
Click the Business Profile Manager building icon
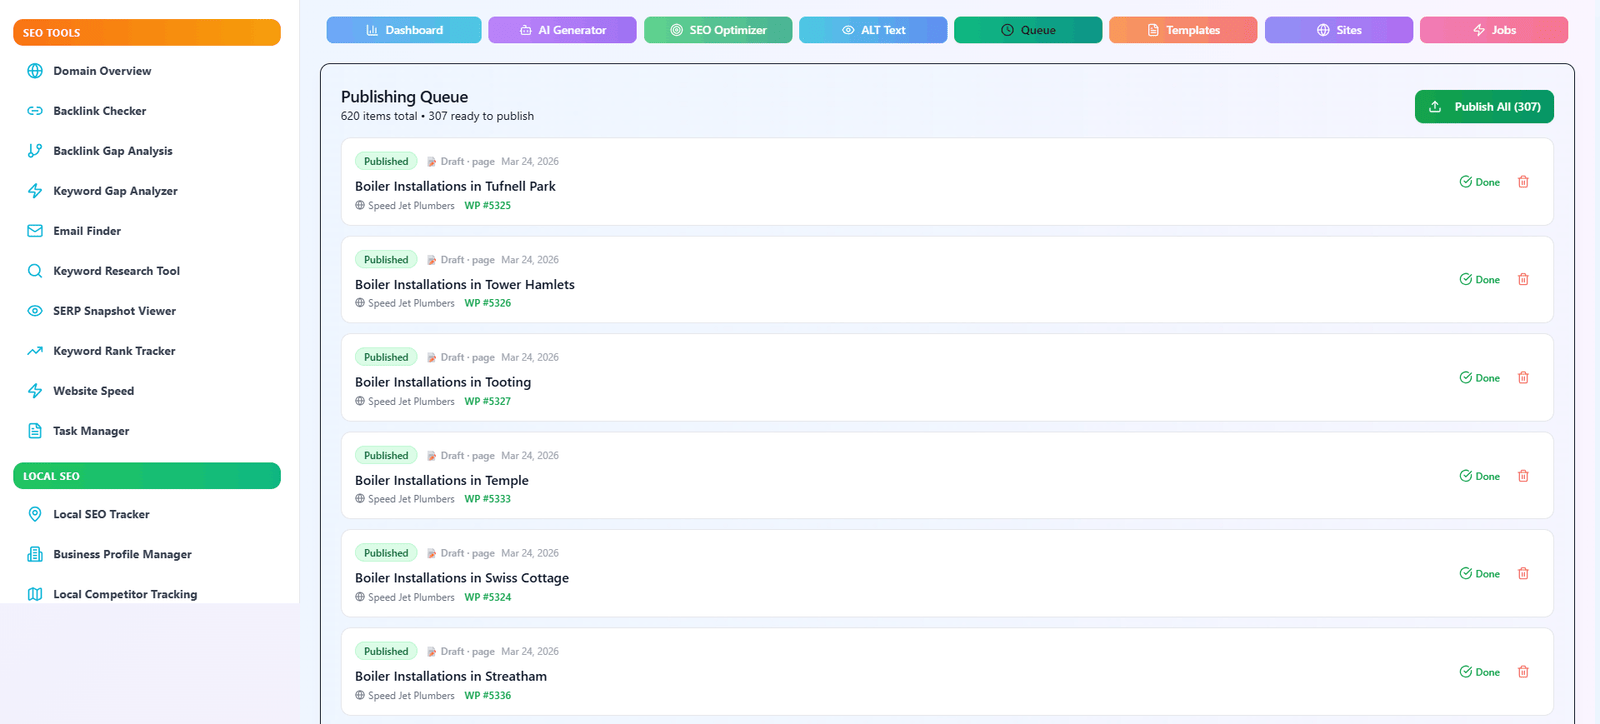point(35,554)
